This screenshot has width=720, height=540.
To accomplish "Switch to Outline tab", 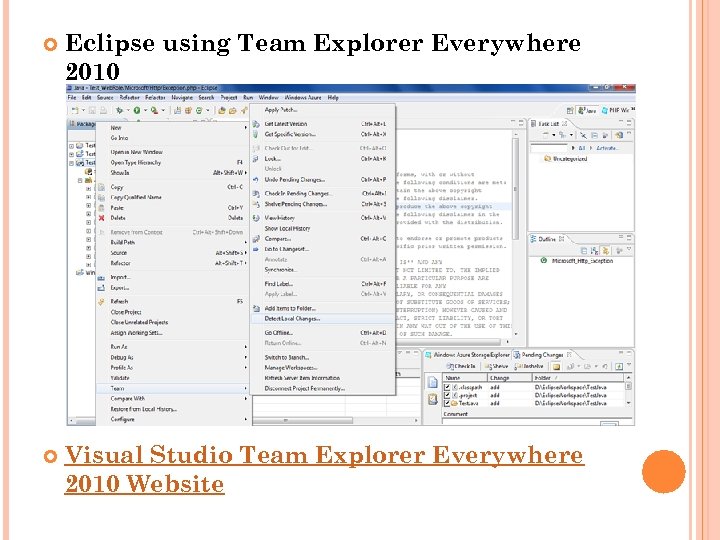I will click(x=547, y=239).
